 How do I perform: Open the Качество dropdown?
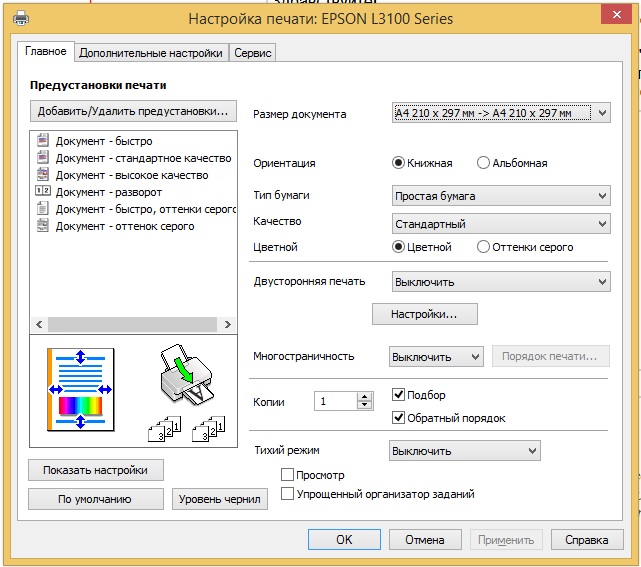[x=501, y=224]
